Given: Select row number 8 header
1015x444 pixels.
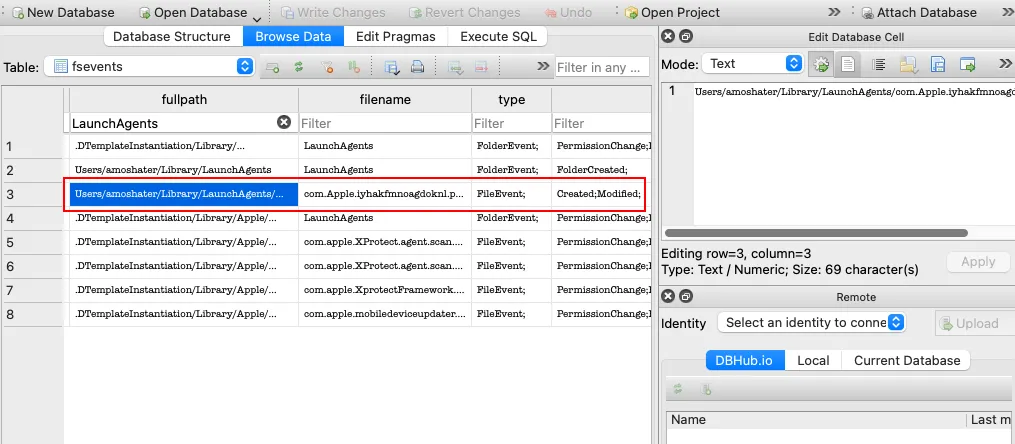Looking at the screenshot, I should tap(33, 314).
